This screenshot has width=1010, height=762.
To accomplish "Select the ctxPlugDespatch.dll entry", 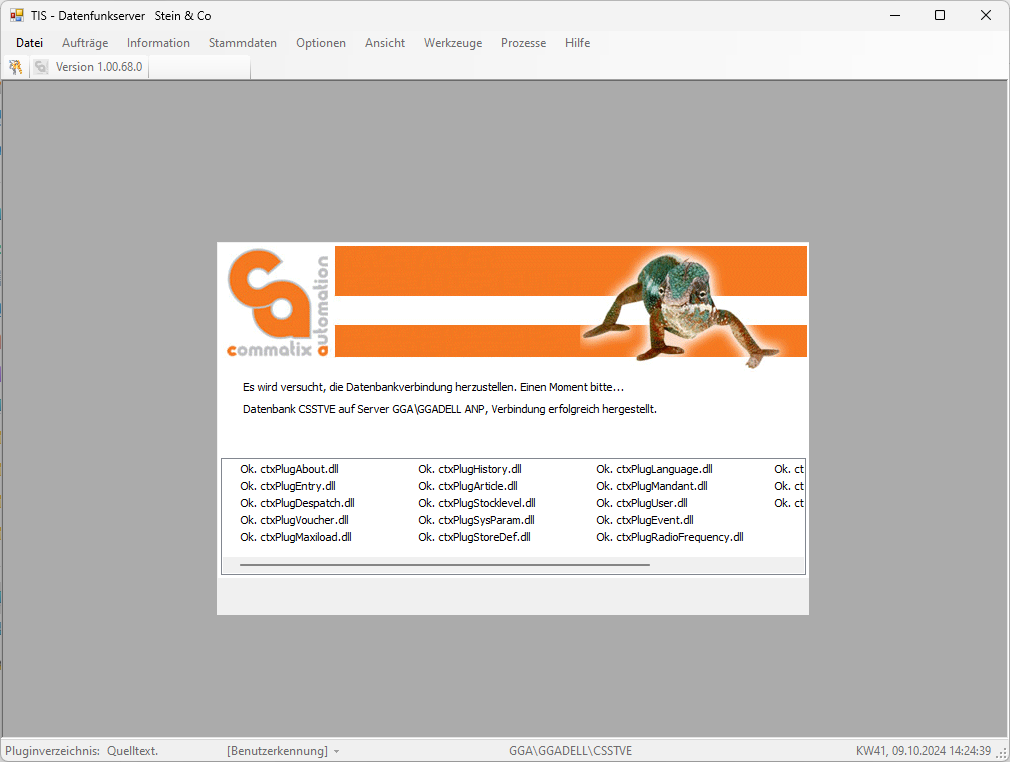I will (298, 503).
